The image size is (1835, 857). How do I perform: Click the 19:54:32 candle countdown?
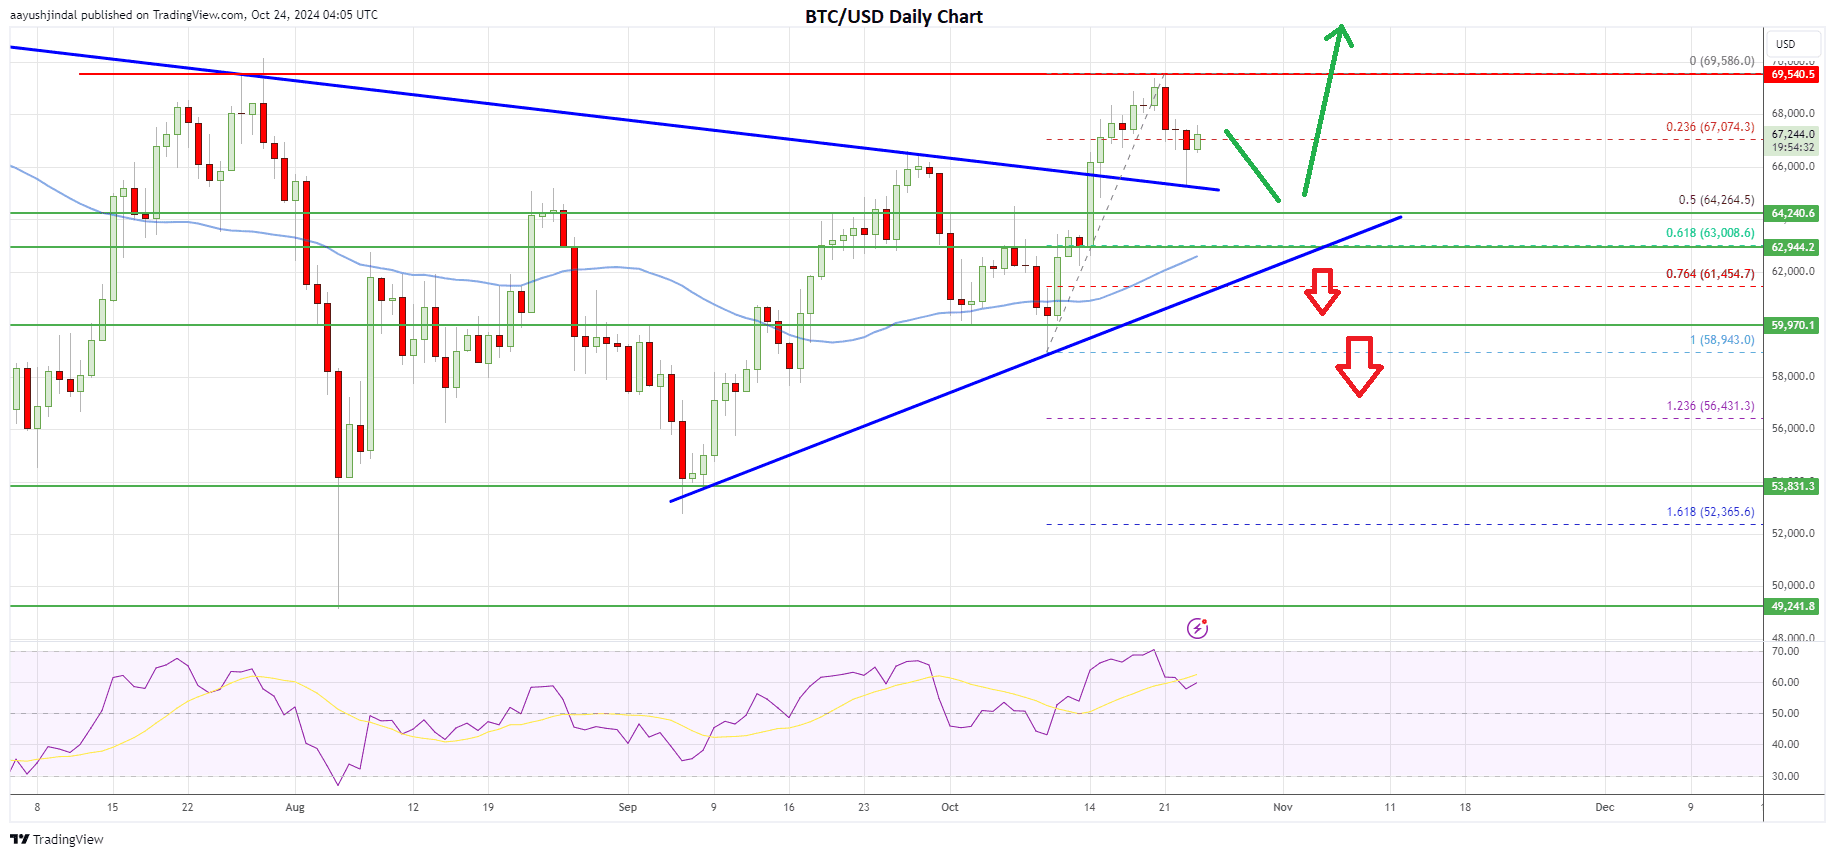pos(1793,147)
